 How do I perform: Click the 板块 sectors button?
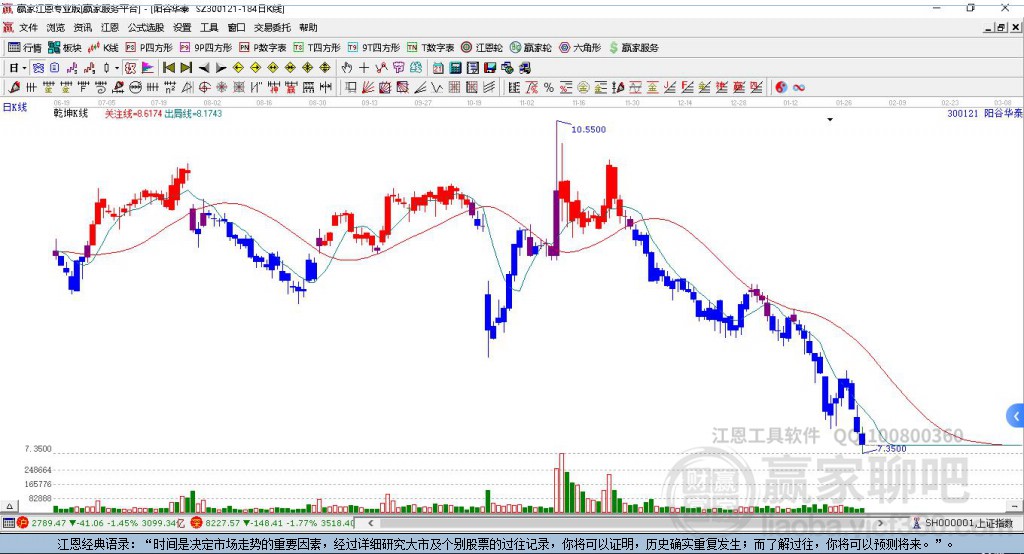tap(65, 48)
